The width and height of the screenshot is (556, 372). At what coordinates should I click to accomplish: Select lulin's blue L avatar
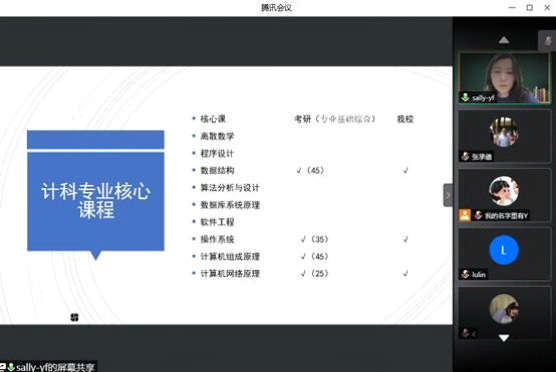(504, 250)
